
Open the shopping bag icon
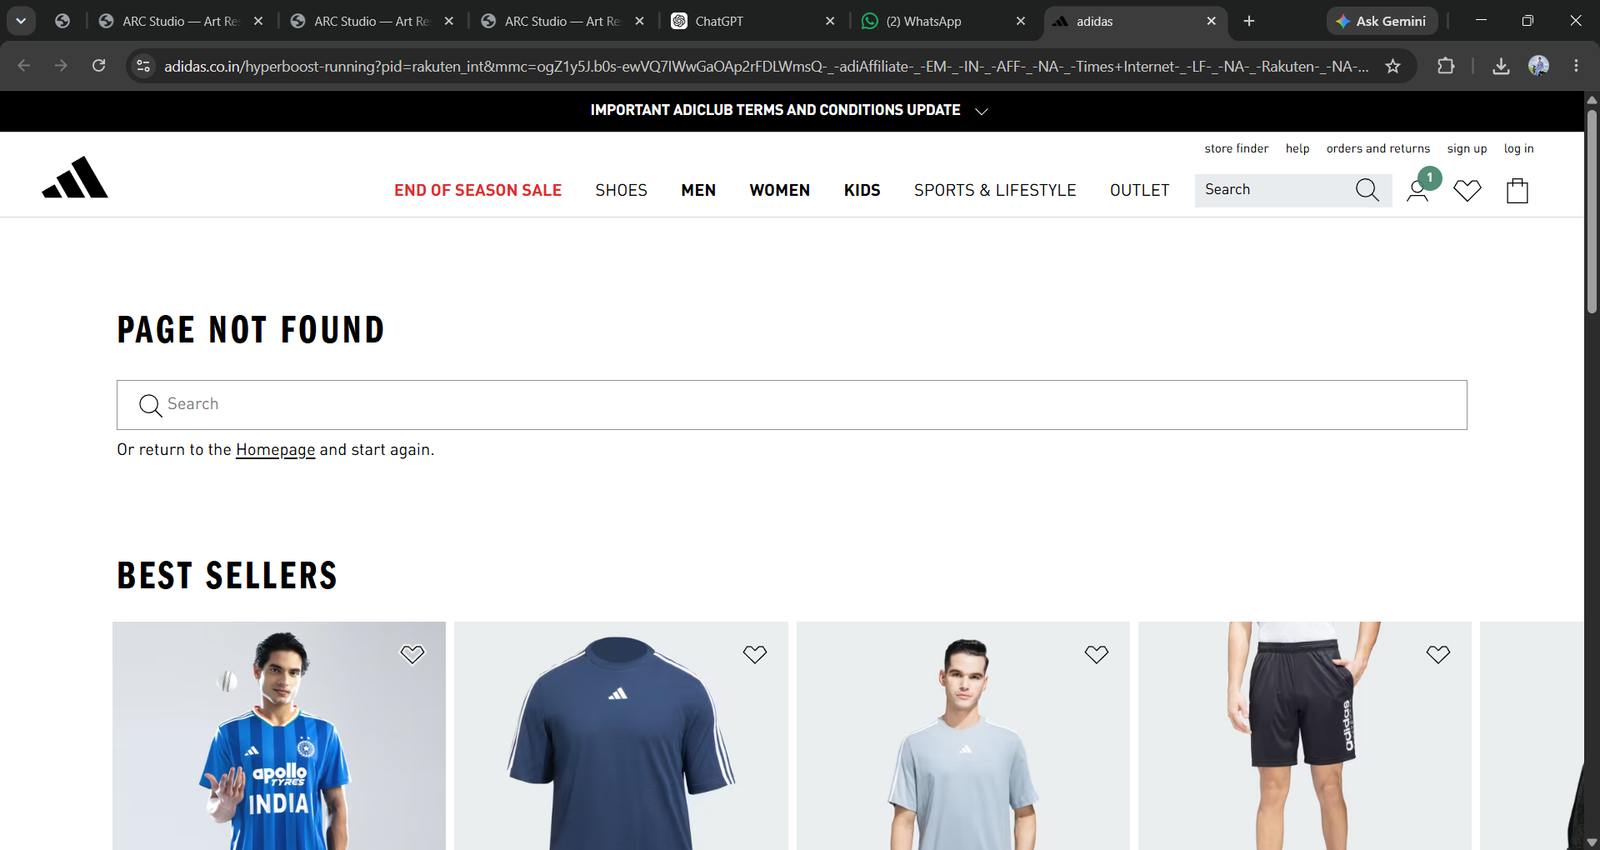tap(1517, 190)
